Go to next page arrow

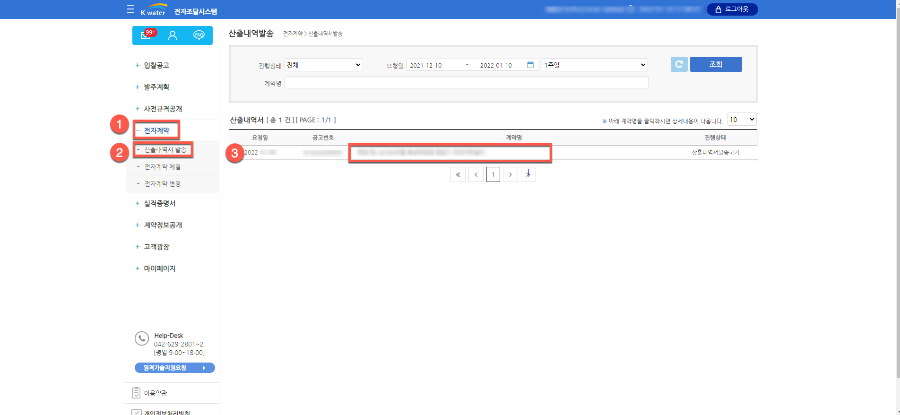pos(511,174)
